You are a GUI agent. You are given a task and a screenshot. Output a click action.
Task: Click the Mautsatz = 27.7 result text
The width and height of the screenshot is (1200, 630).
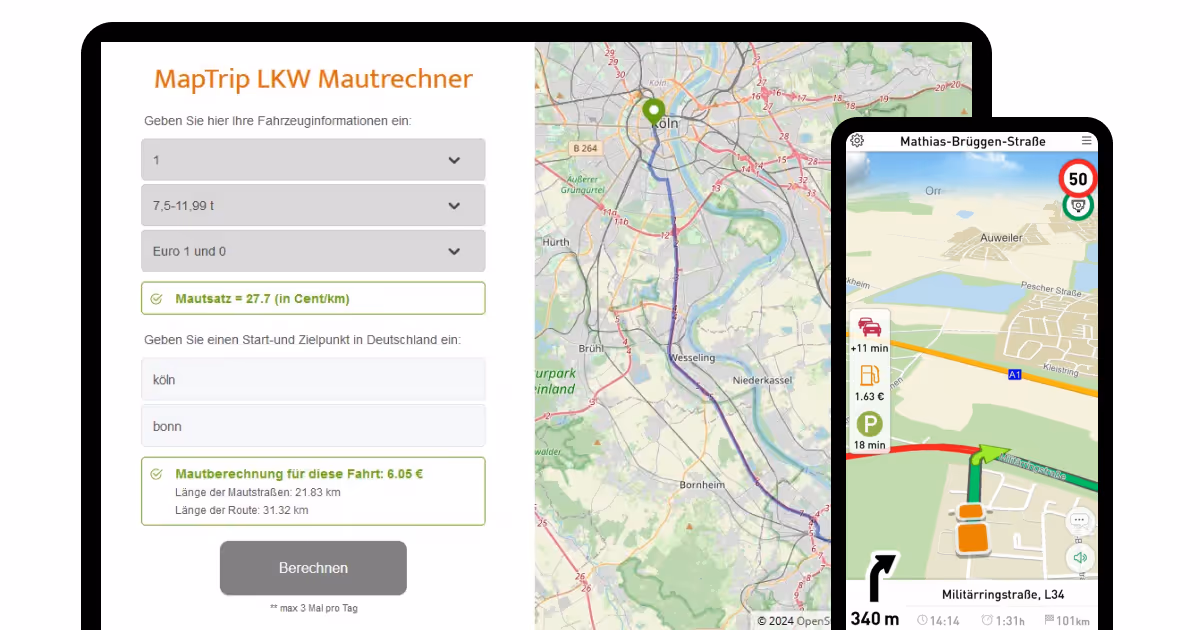tap(262, 298)
